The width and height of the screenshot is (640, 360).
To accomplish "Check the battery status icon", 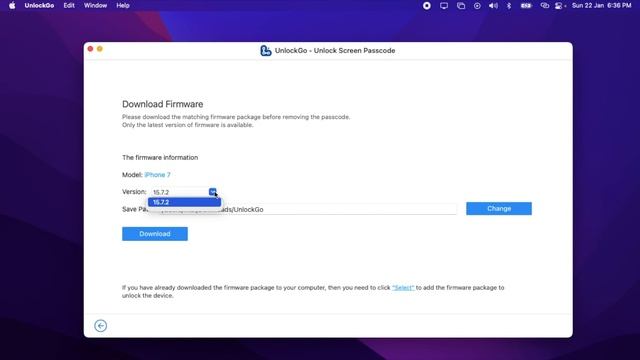I will [526, 5].
